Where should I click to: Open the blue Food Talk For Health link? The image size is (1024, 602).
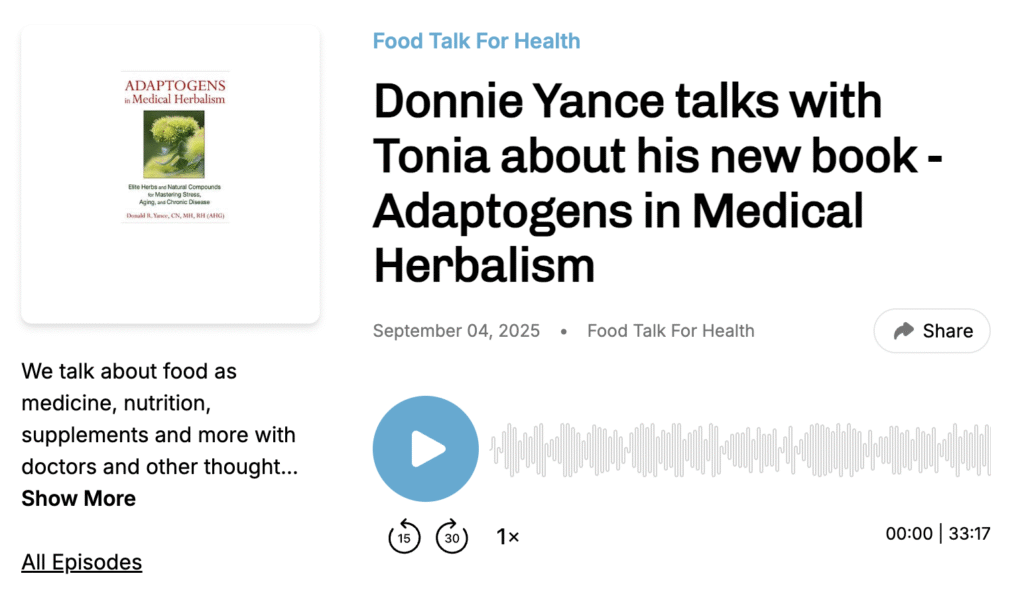pos(476,41)
